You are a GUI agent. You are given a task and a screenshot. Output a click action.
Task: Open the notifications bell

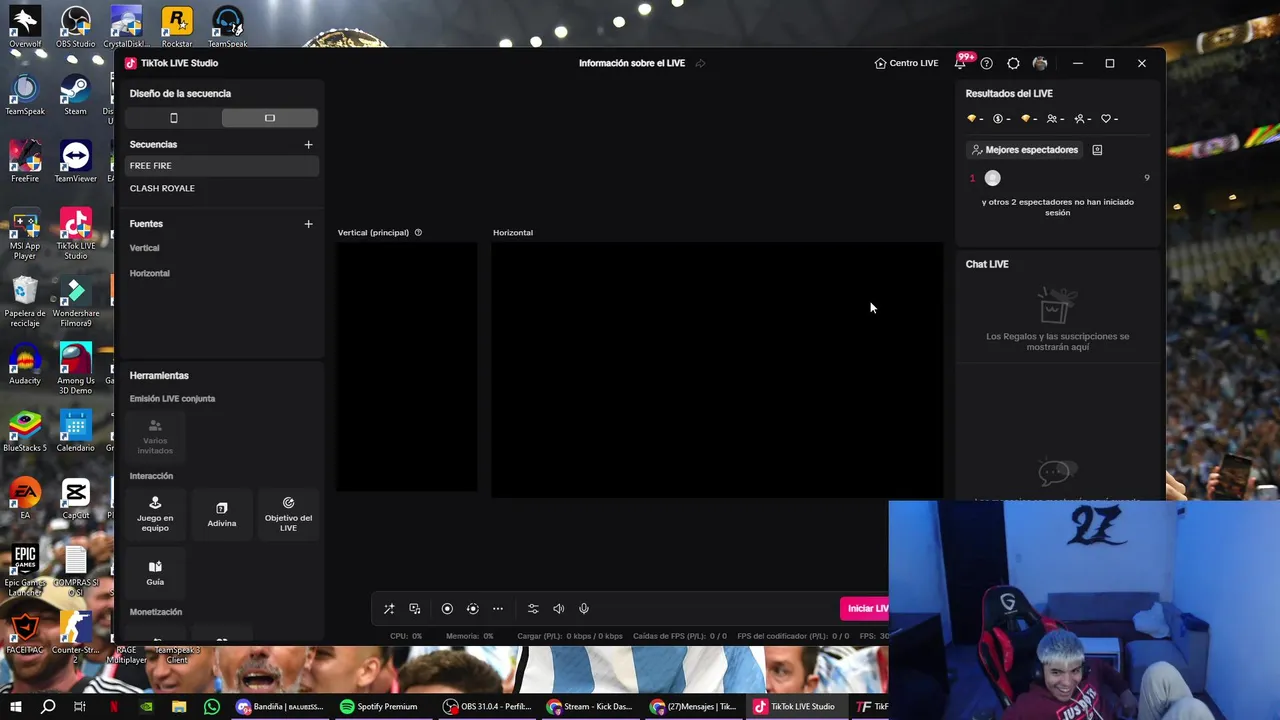pos(960,63)
